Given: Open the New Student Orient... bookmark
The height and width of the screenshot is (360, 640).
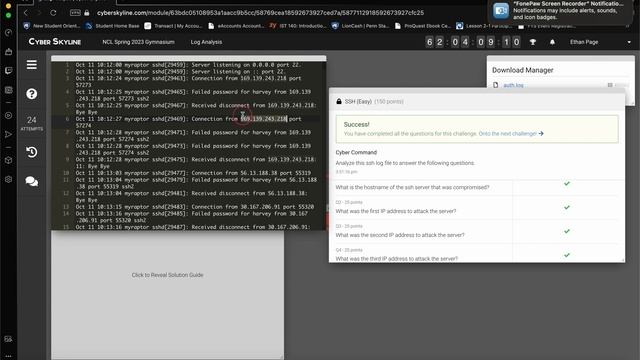Looking at the screenshot, I should (x=52, y=26).
